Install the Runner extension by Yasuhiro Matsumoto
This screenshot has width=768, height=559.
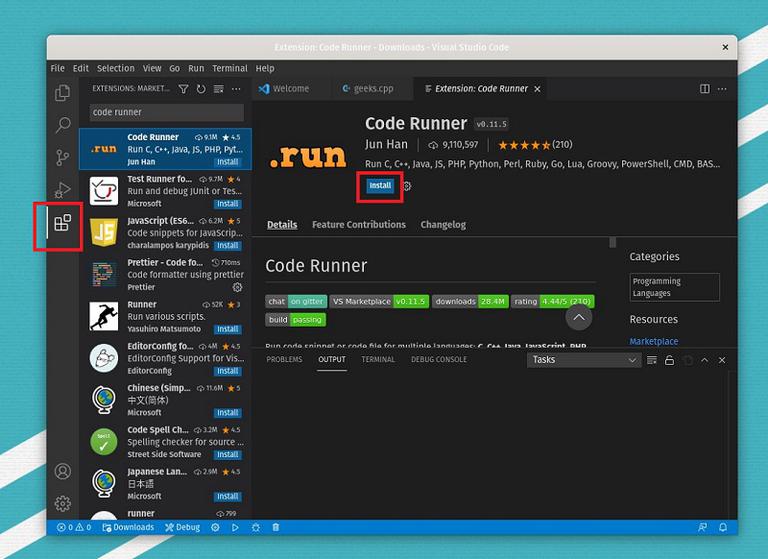228,329
